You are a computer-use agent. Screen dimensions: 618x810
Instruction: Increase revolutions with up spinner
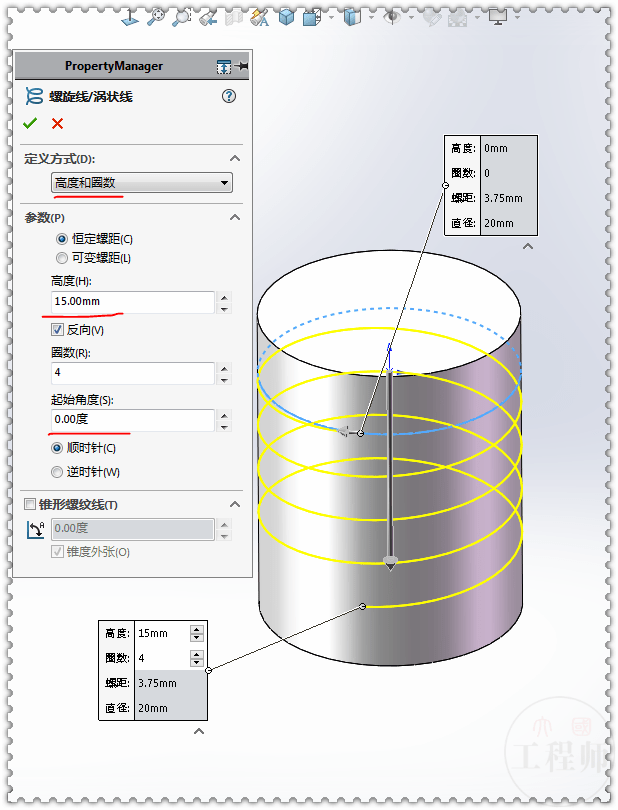click(x=224, y=368)
